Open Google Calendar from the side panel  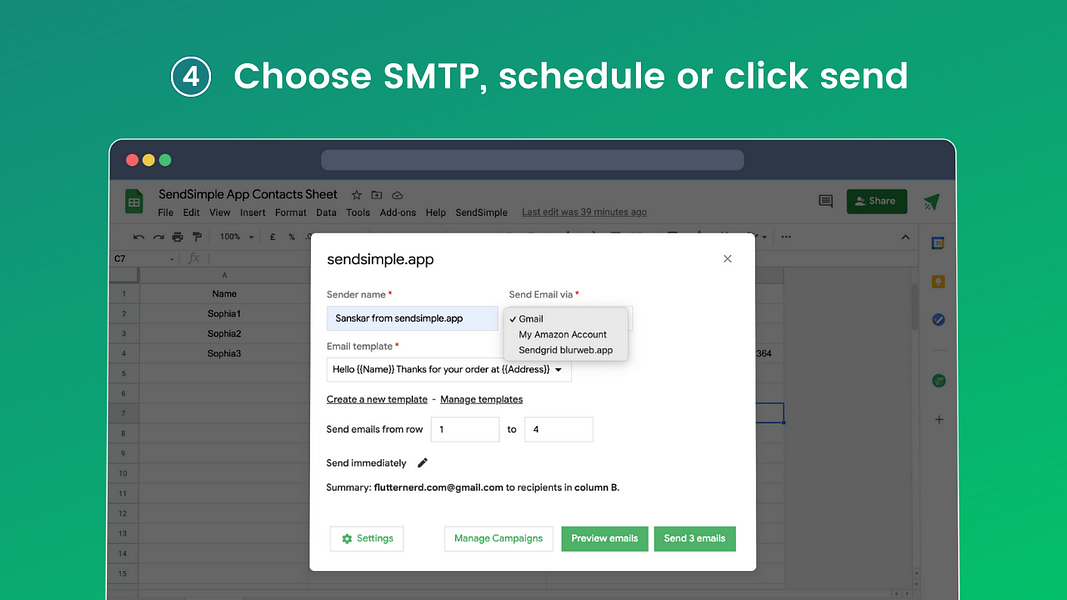(x=938, y=242)
